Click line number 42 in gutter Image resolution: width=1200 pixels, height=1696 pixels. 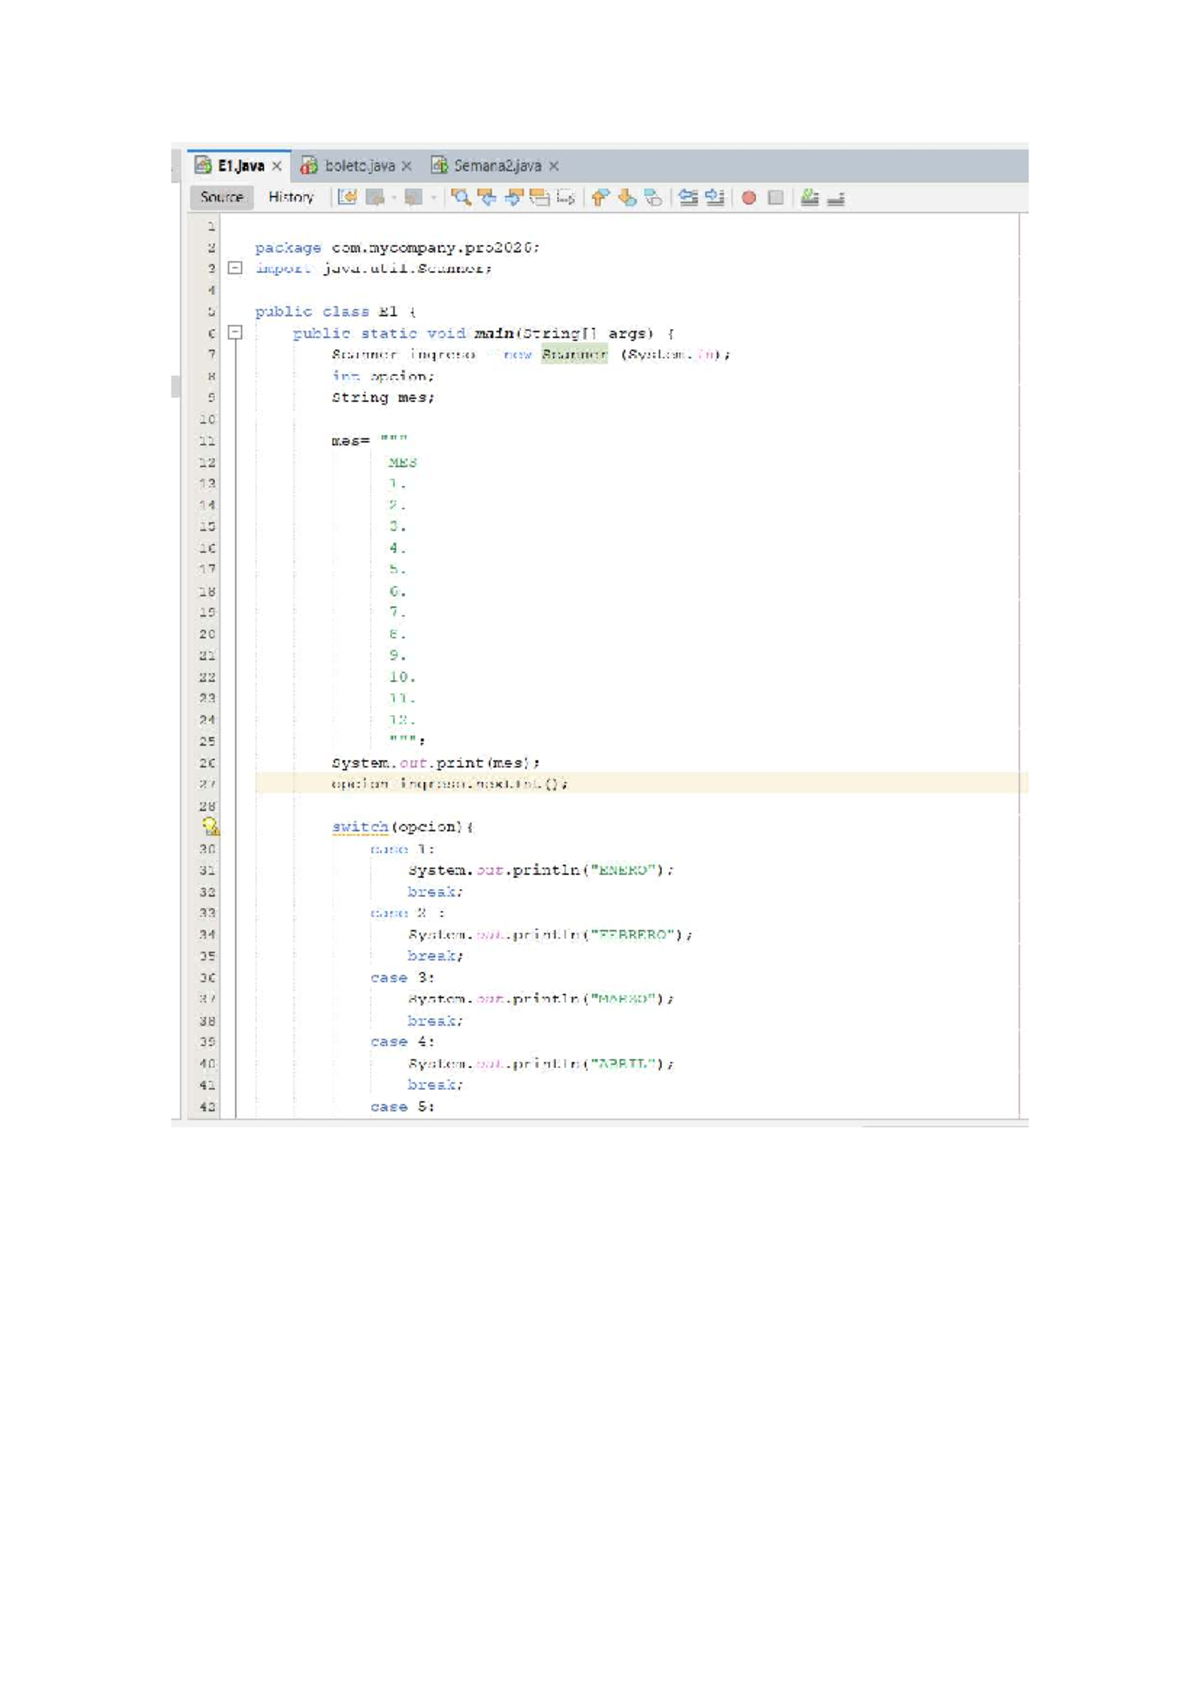tap(207, 1106)
